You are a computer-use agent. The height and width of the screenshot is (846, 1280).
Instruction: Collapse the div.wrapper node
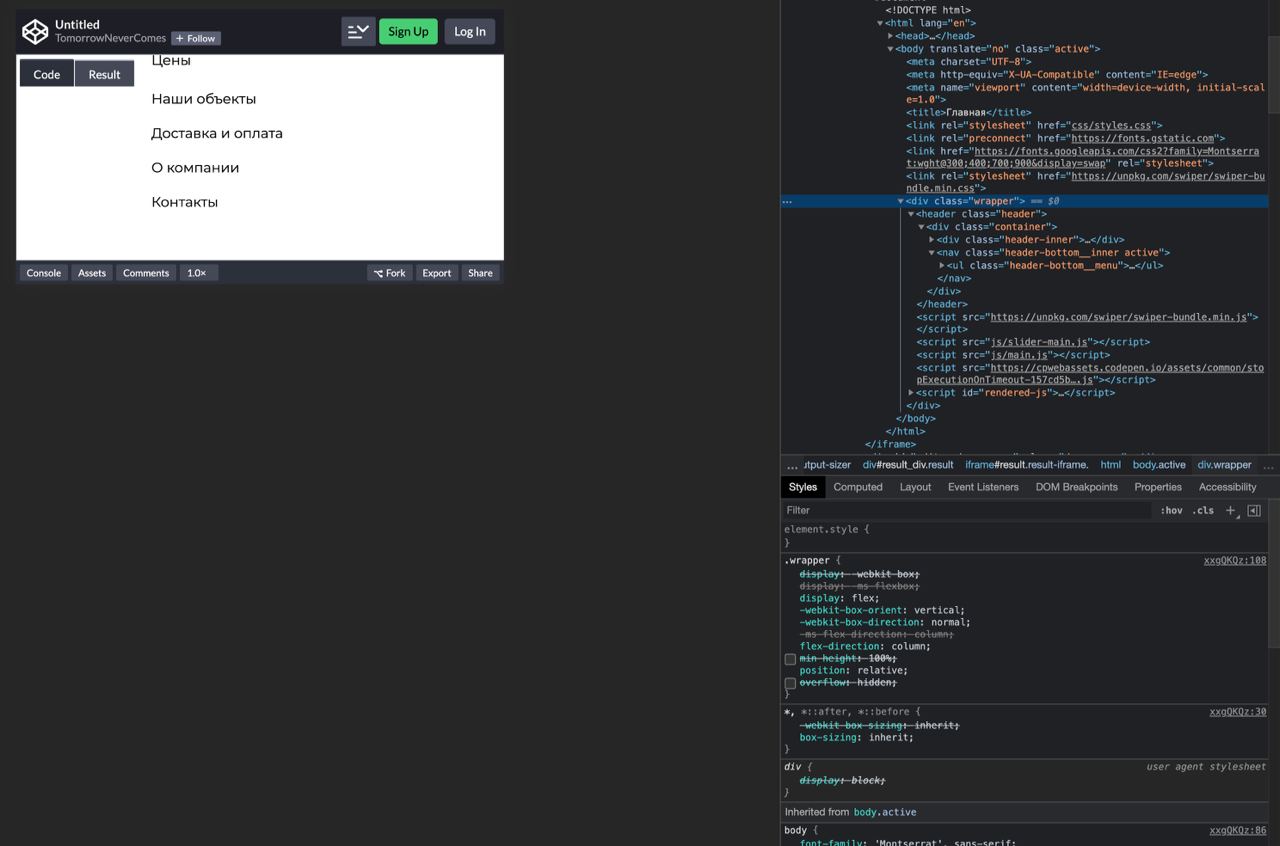[900, 201]
